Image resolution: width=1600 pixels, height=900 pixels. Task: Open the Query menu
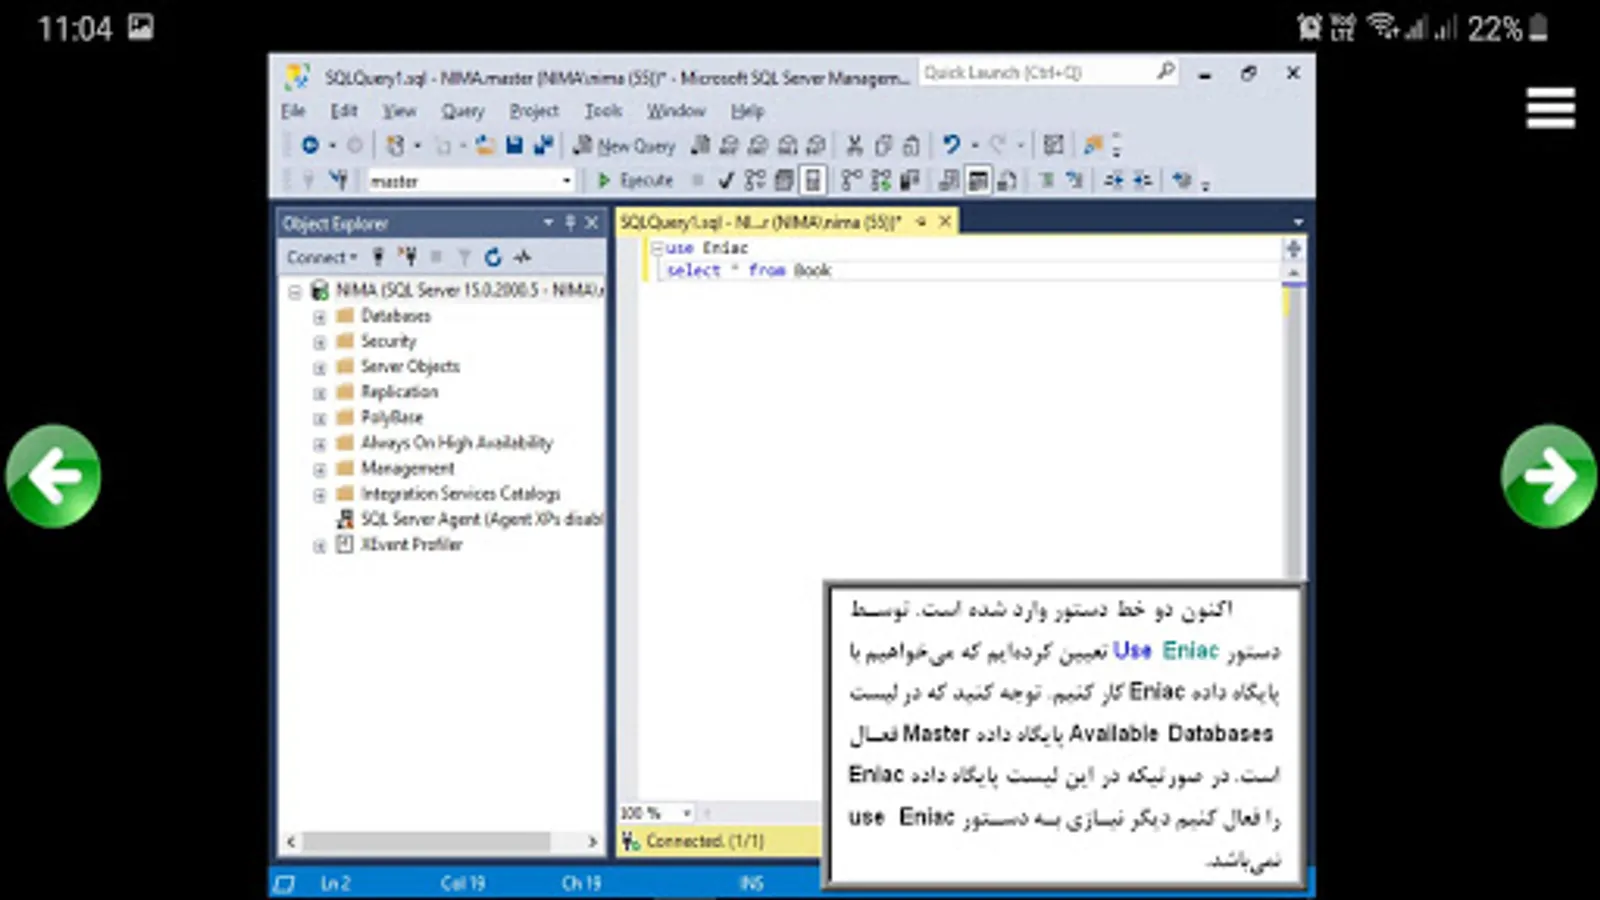coord(463,111)
